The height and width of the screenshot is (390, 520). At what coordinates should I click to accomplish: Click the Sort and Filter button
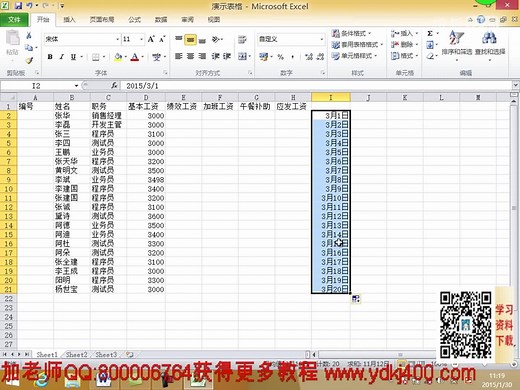click(457, 45)
